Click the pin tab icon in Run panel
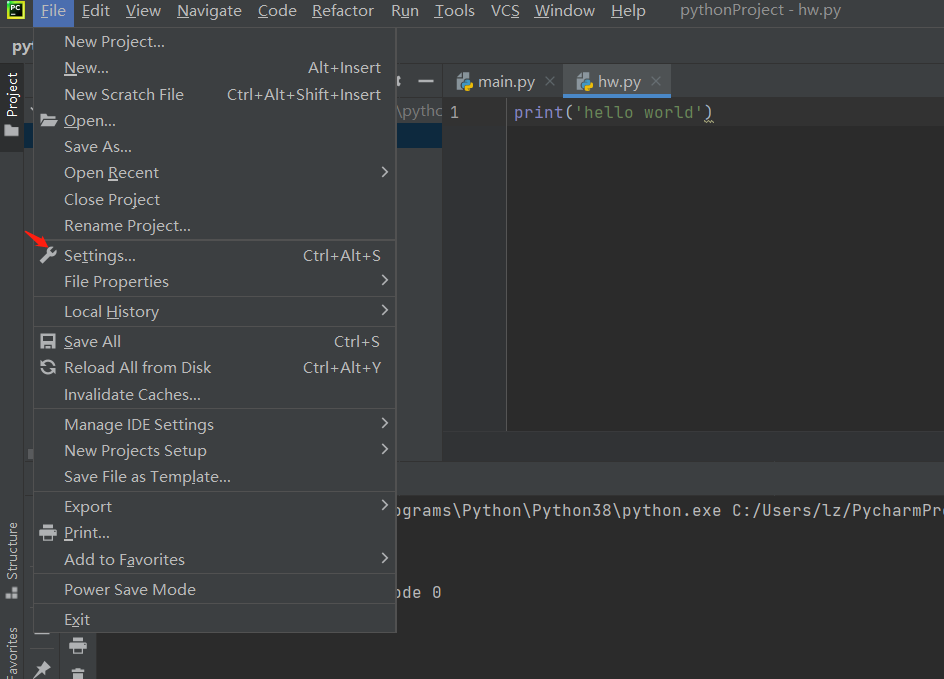Screen dimensions: 944x679 coord(42,669)
